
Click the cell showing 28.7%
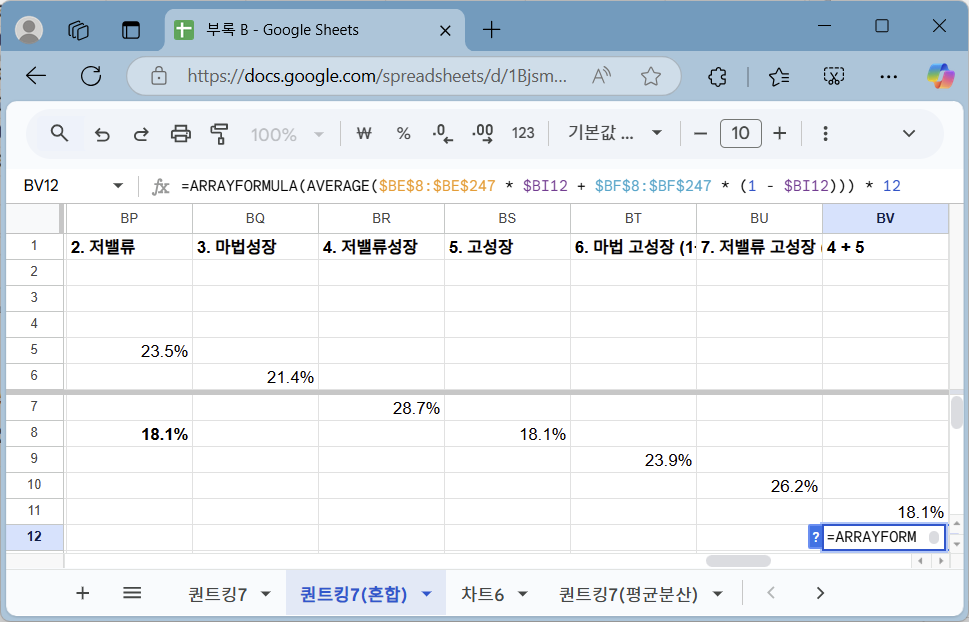(381, 407)
